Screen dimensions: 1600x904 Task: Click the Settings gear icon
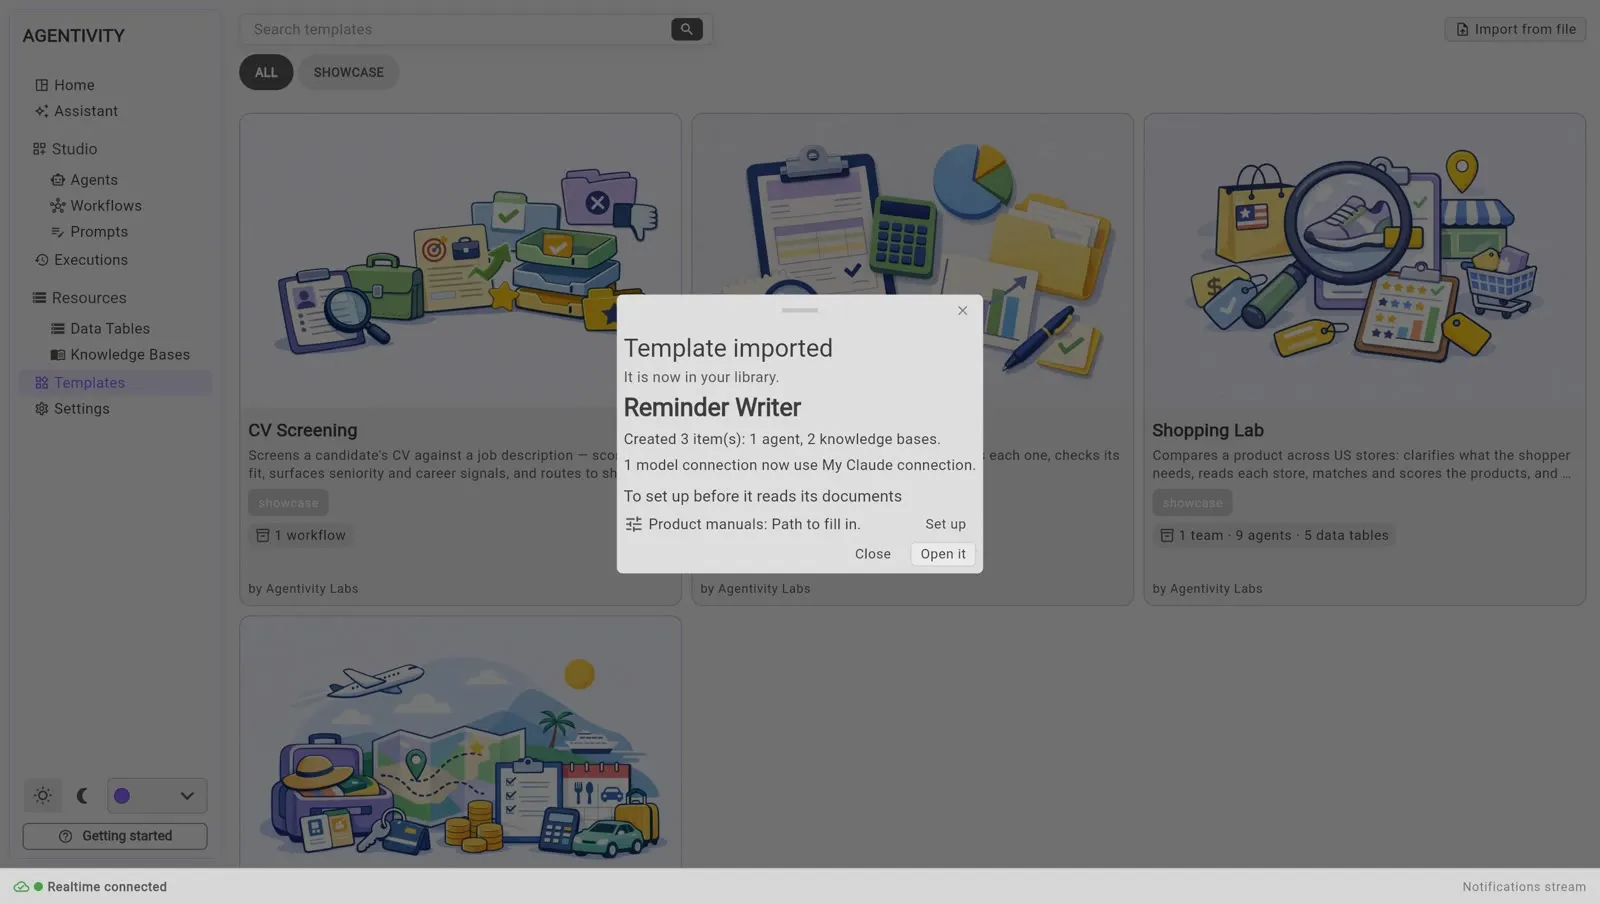pyautogui.click(x=41, y=409)
